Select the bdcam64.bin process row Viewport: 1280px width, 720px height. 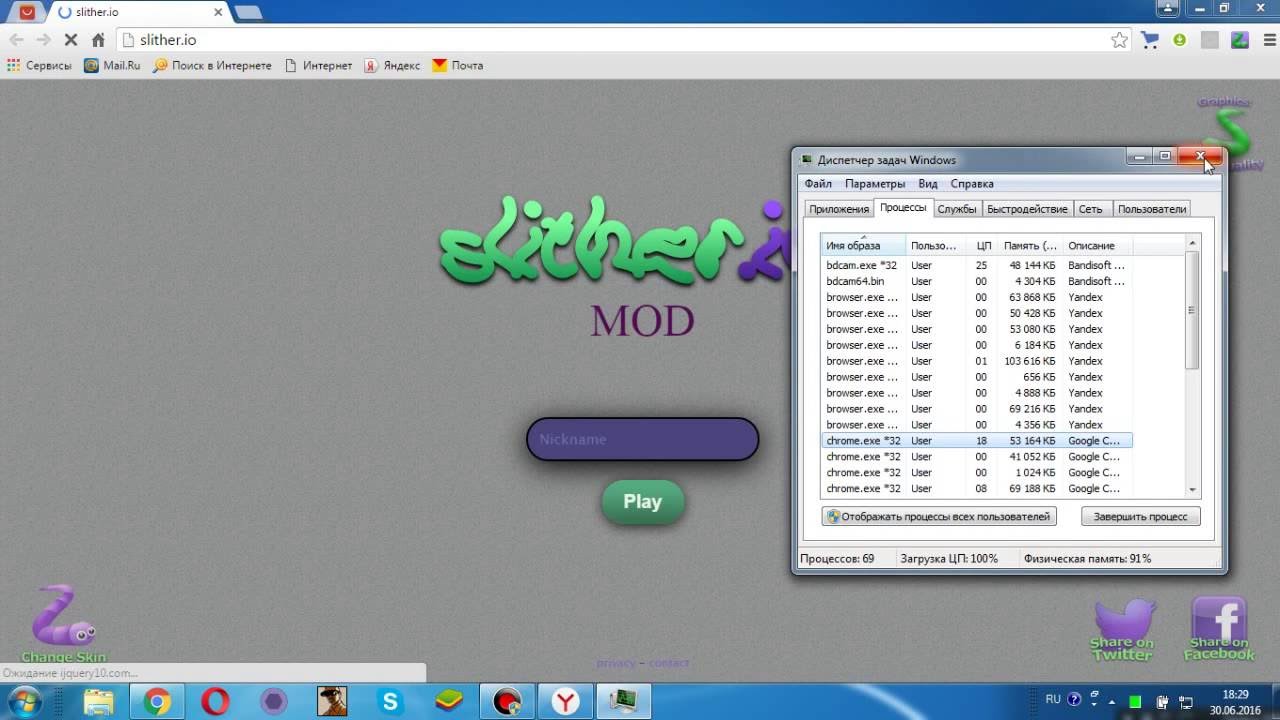(x=977, y=281)
